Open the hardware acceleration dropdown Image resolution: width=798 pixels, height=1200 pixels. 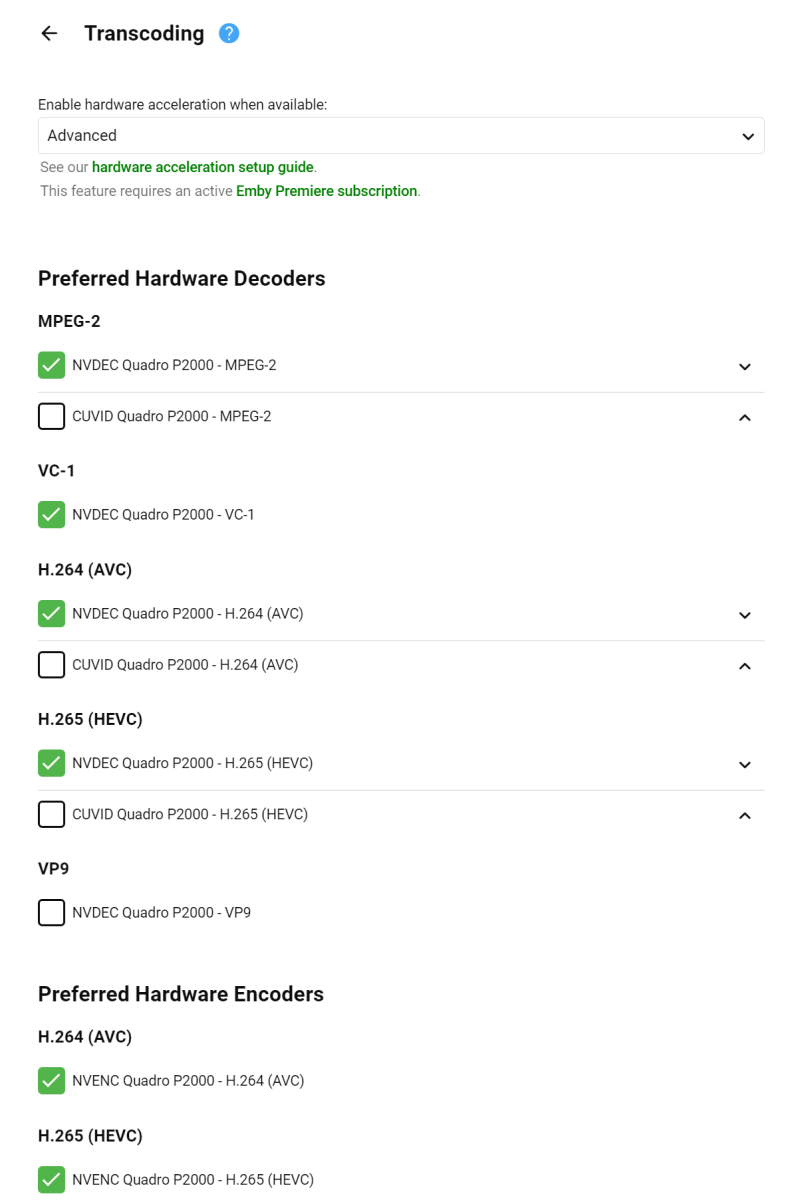coord(401,136)
